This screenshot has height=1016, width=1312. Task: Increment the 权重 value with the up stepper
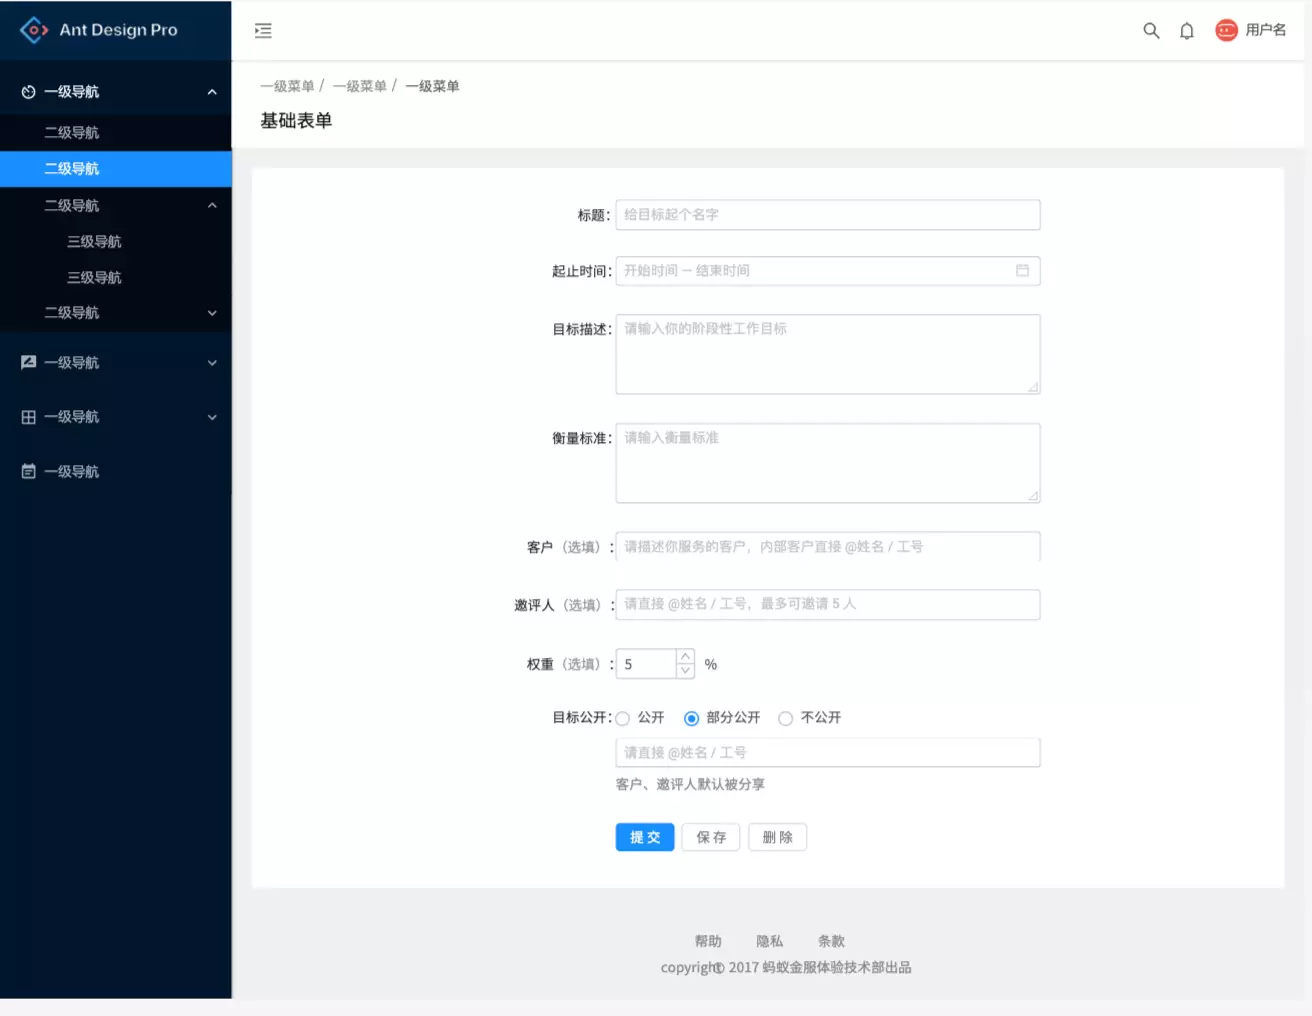[685, 658]
